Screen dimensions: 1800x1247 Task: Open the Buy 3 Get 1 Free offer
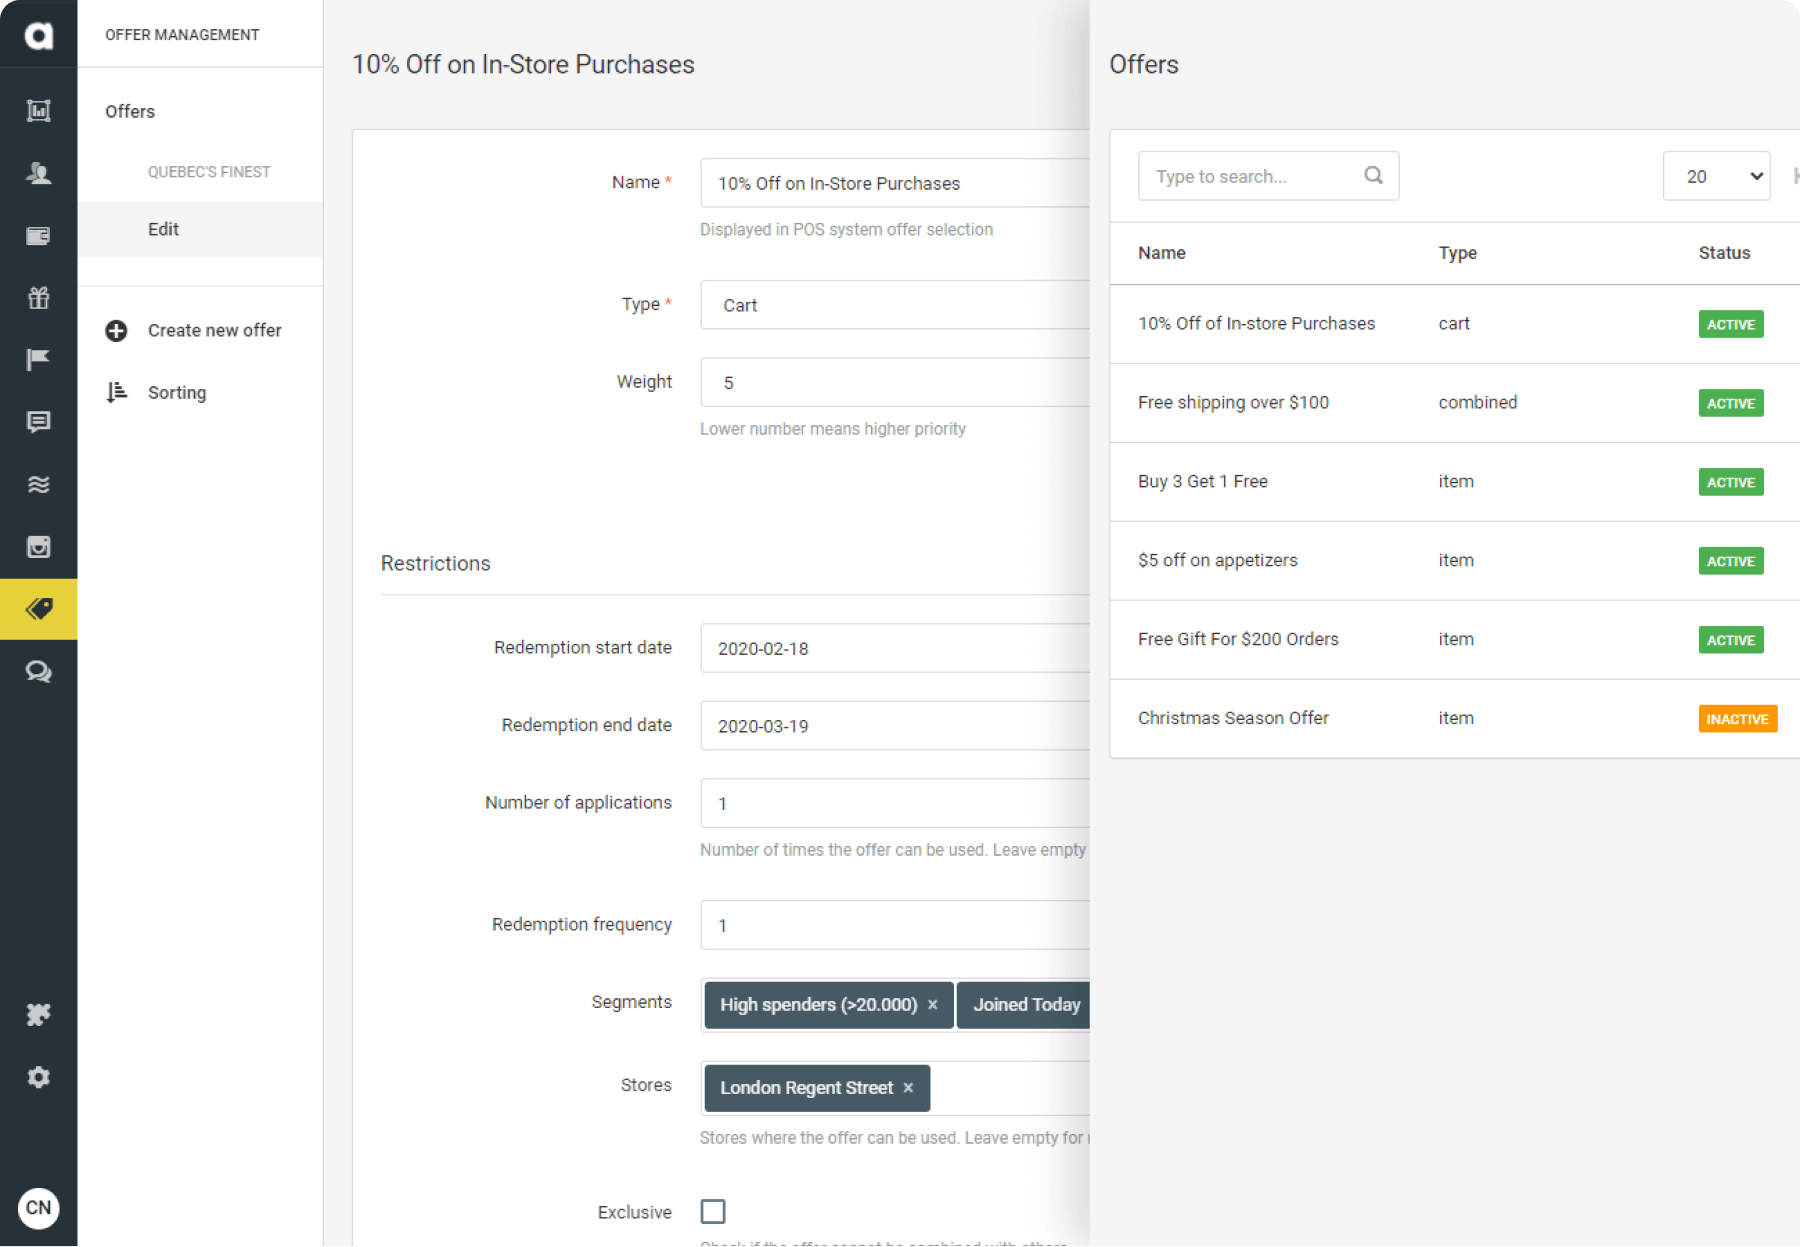coord(1455,482)
